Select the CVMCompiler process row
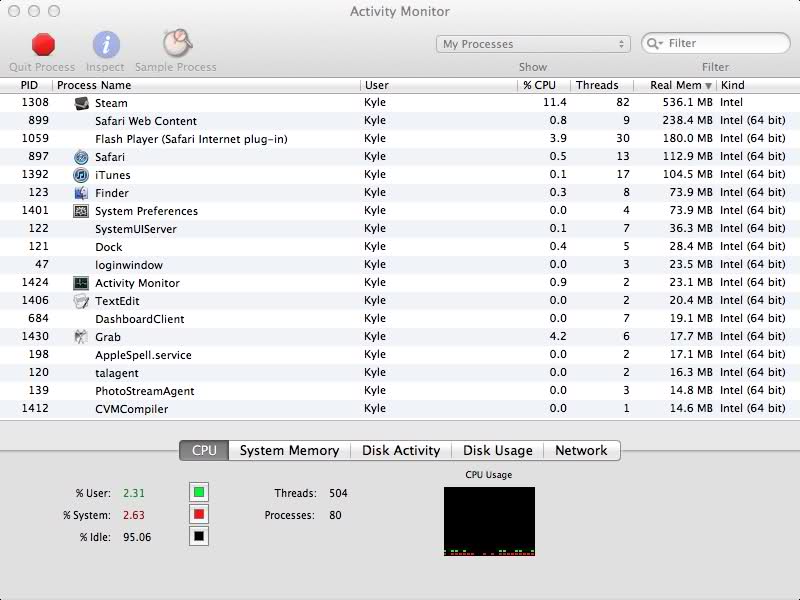The image size is (800, 600). tap(400, 409)
